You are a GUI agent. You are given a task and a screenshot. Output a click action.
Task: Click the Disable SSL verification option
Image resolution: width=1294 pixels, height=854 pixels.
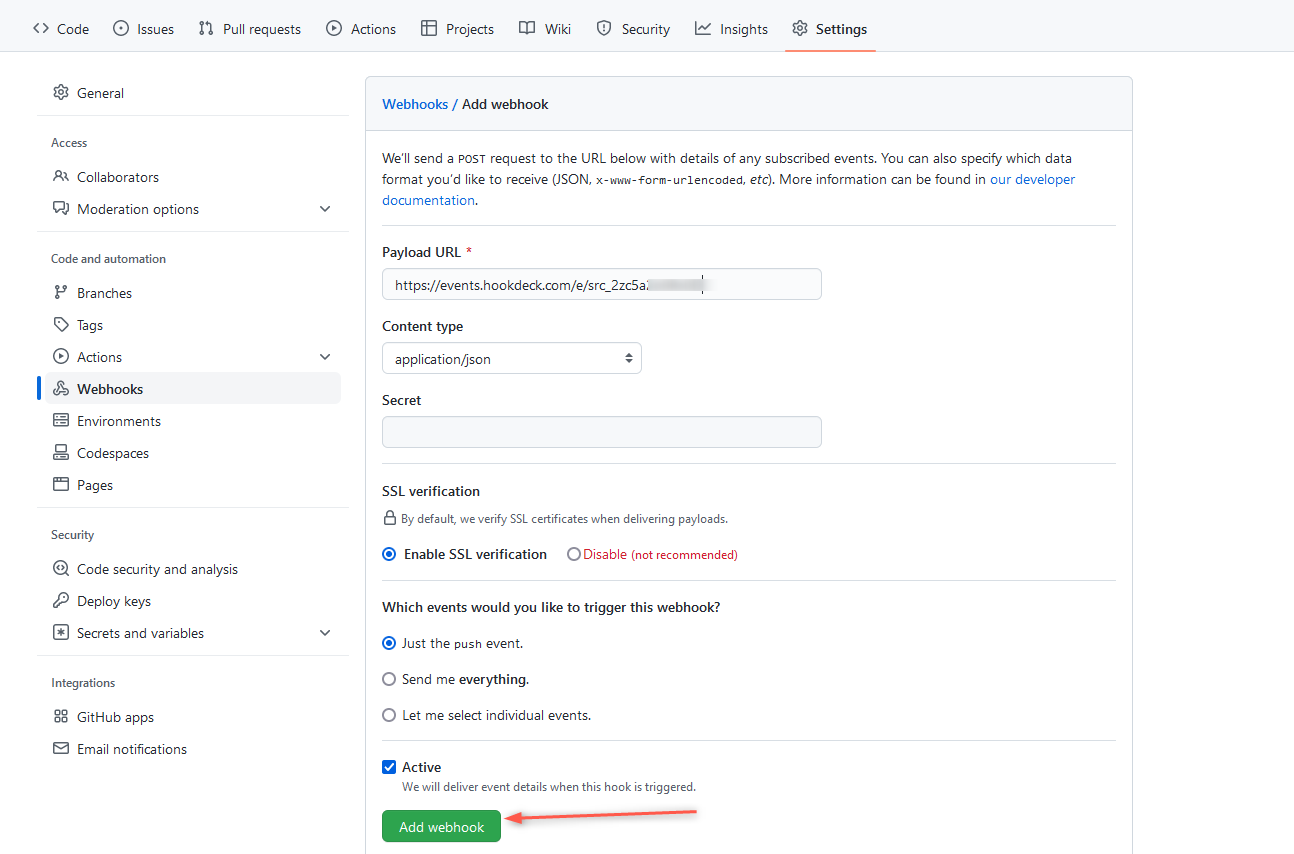pos(573,553)
